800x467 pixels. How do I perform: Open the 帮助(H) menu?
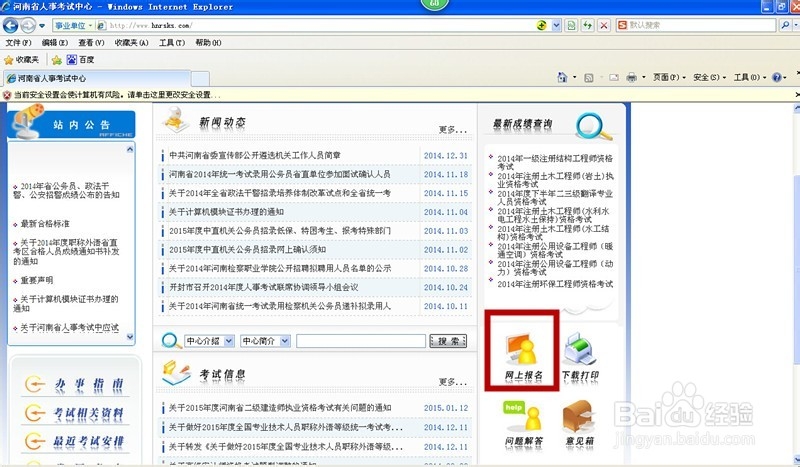208,43
